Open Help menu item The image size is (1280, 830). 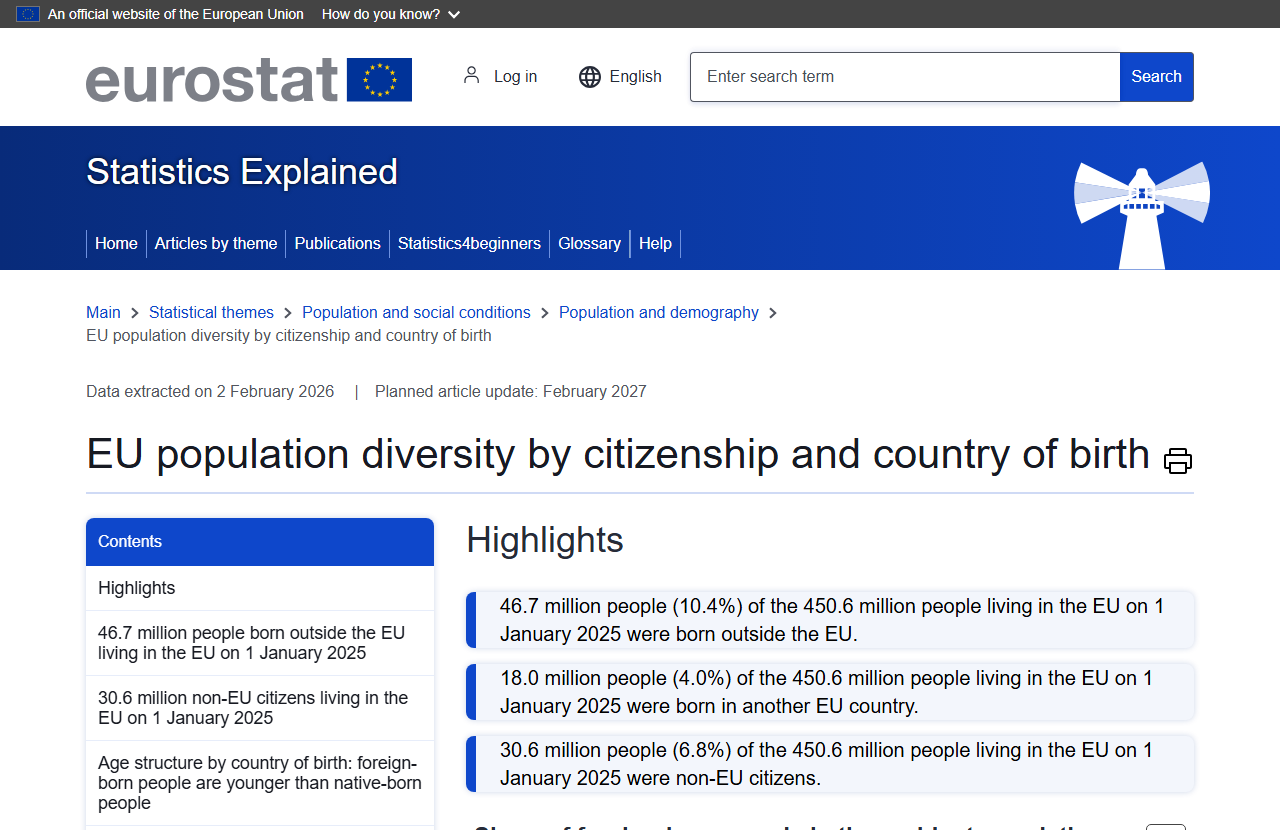click(x=655, y=244)
